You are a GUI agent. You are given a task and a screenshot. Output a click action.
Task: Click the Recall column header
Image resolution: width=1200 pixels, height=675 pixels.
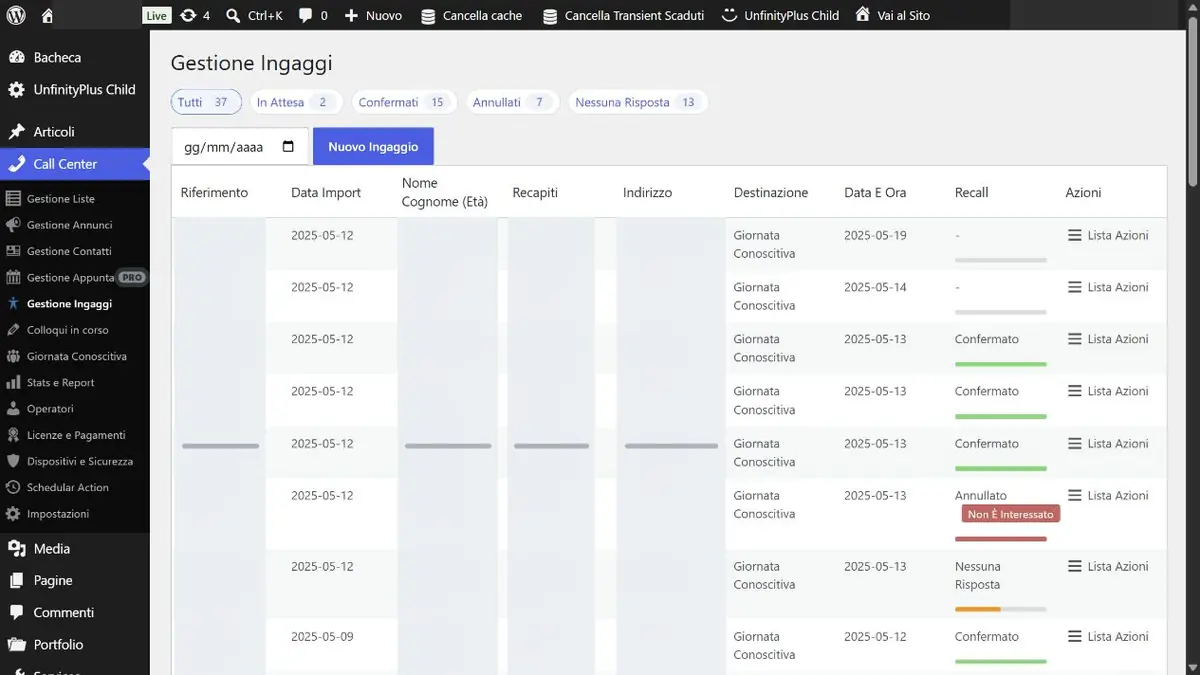pyautogui.click(x=972, y=192)
